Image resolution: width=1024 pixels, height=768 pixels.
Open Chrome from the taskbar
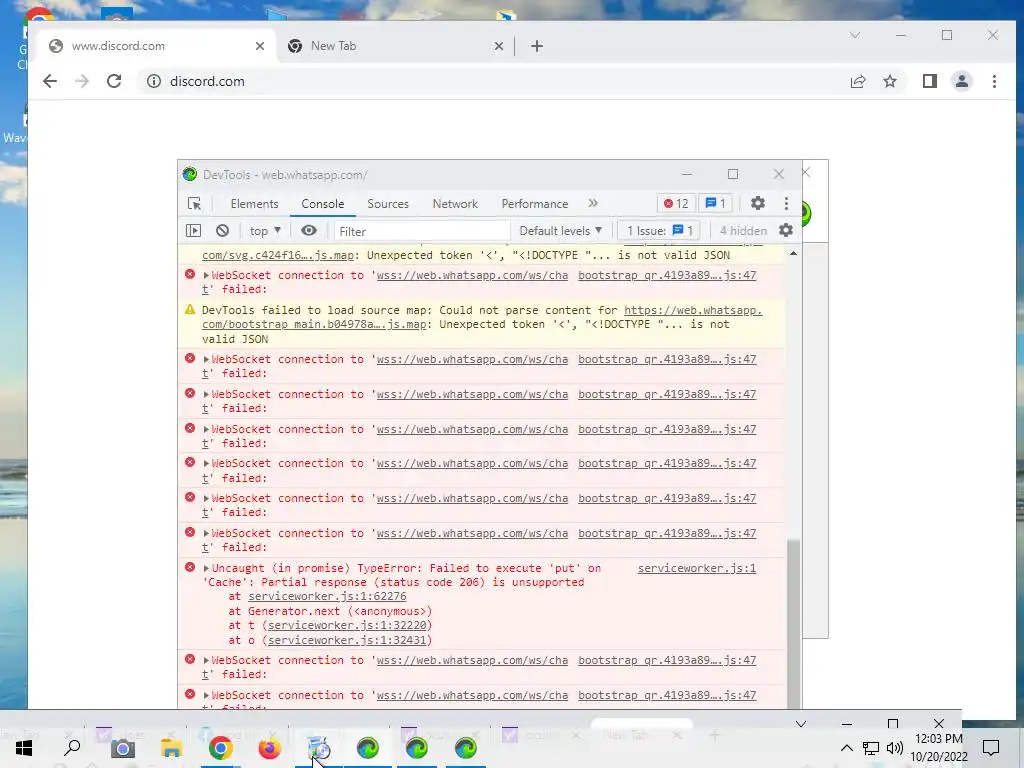(221, 748)
